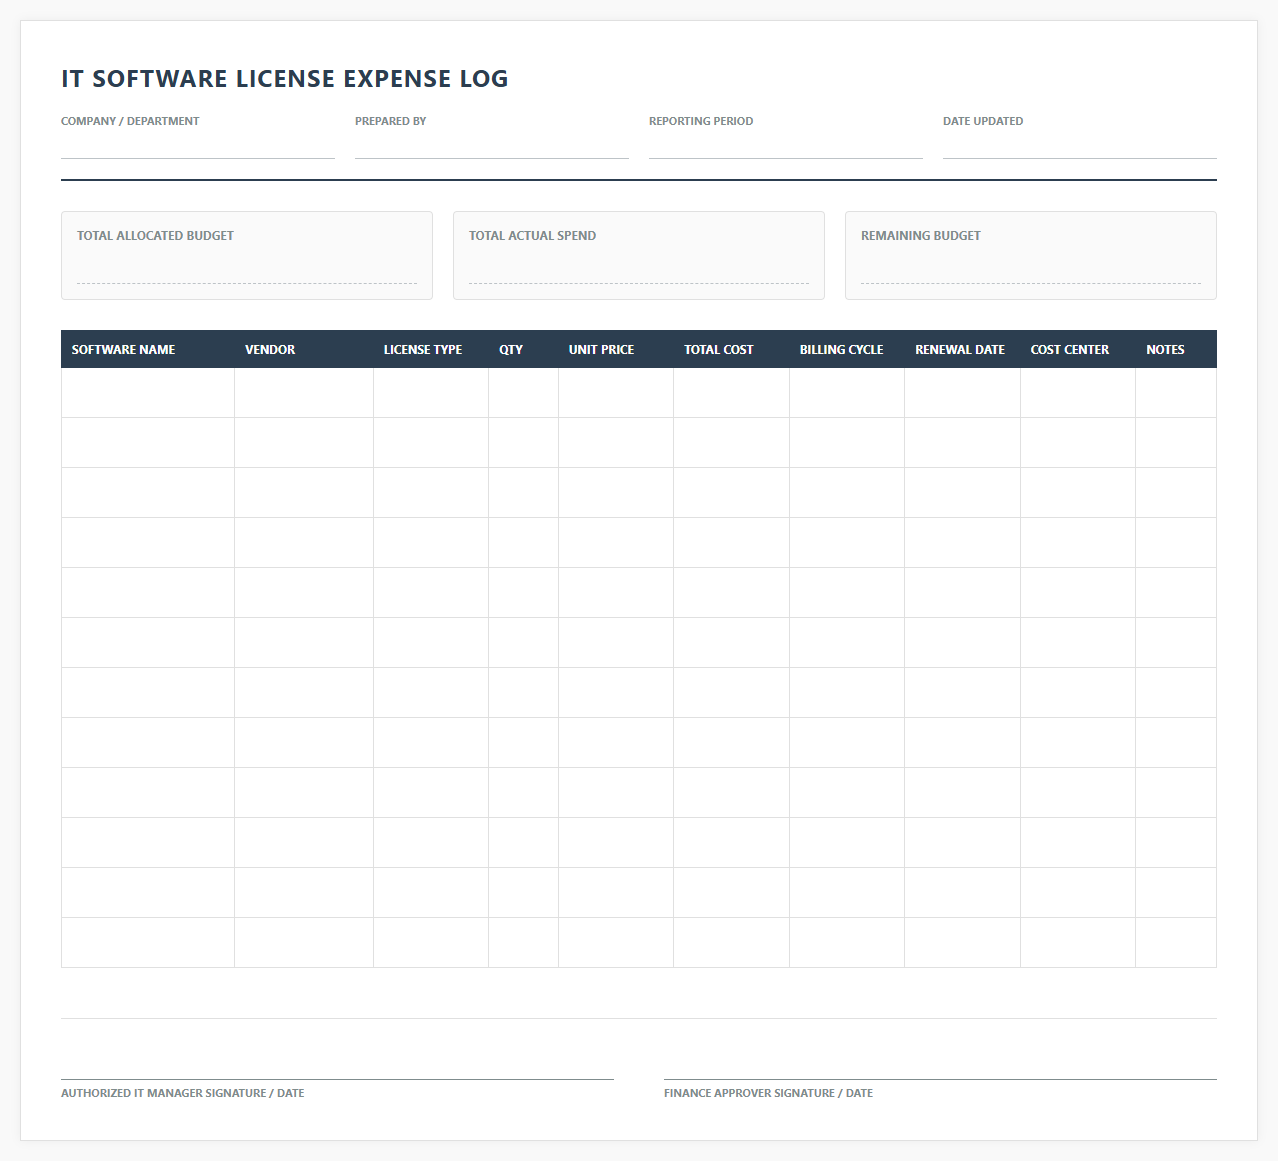Image resolution: width=1278 pixels, height=1161 pixels.
Task: Click the Finance Approver Signature / Date label
Action: (x=768, y=1093)
